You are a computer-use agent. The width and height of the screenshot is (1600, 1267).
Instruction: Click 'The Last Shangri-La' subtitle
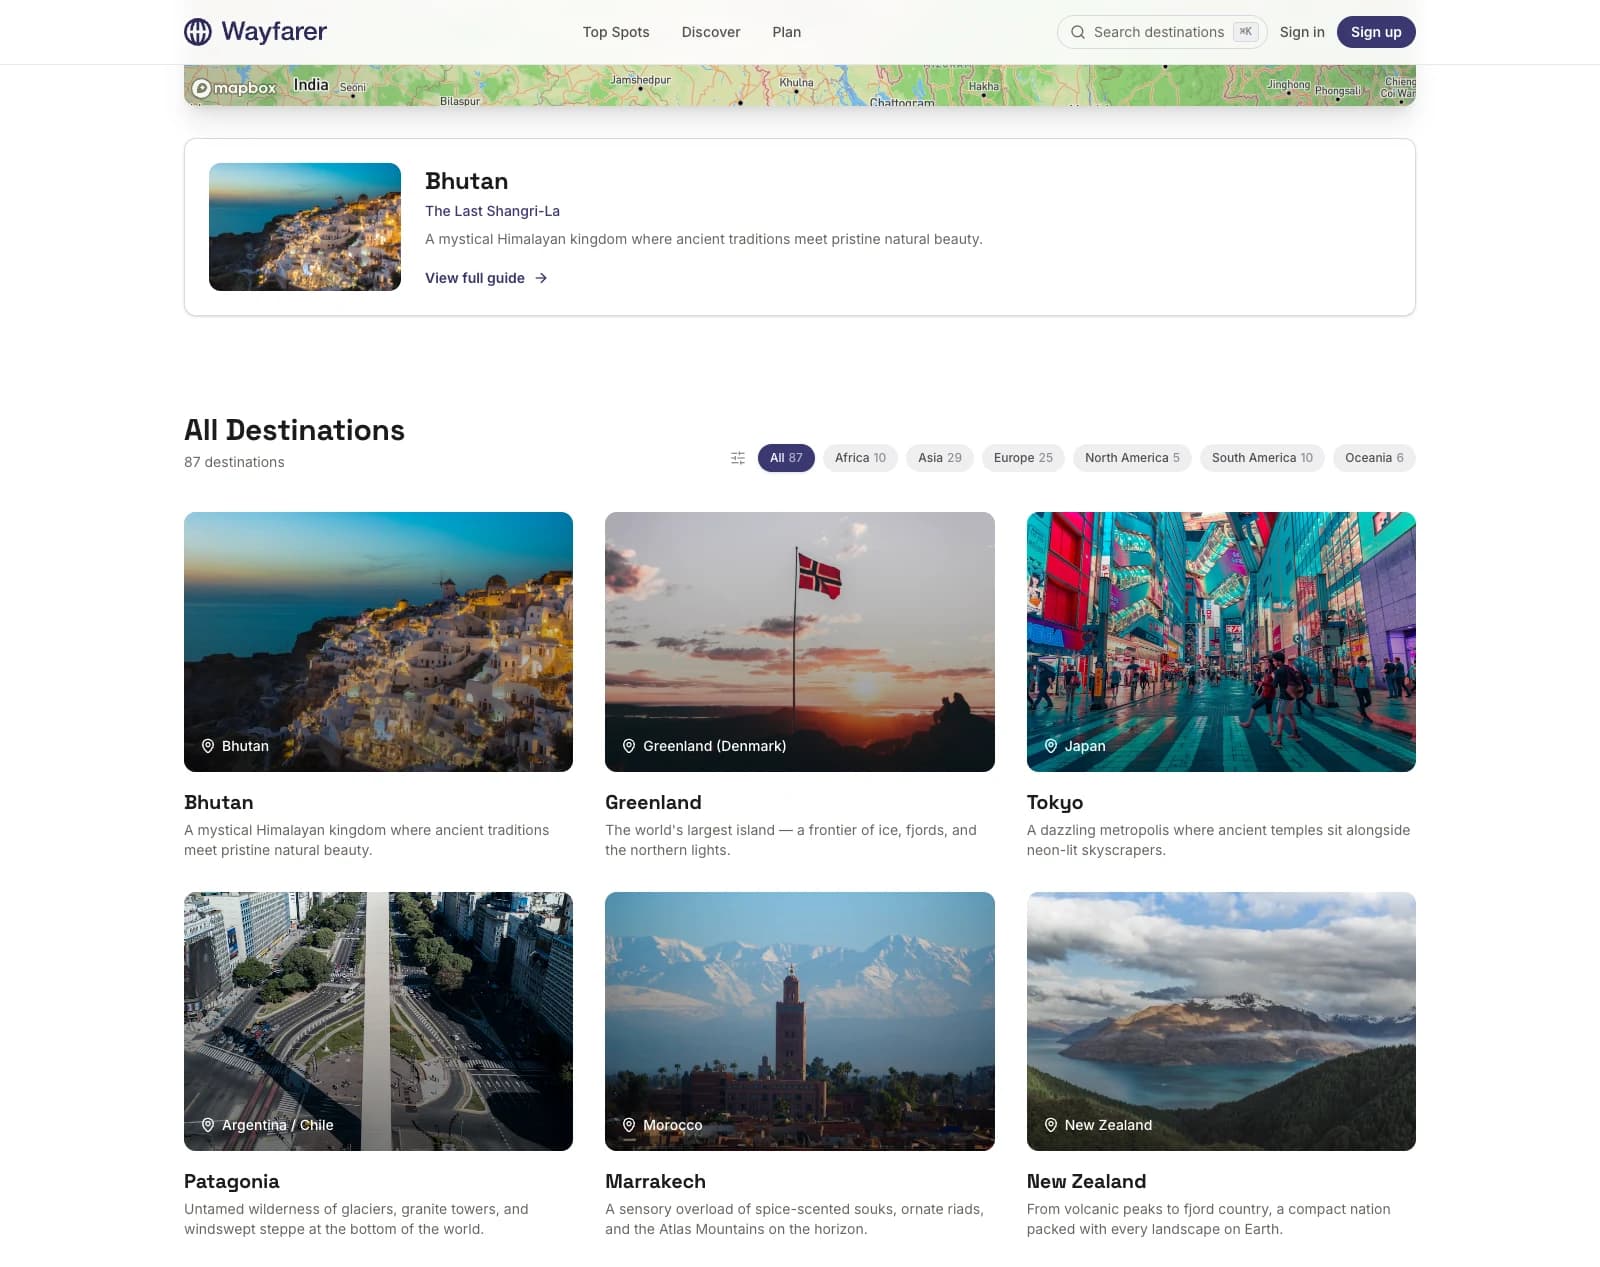pos(492,211)
